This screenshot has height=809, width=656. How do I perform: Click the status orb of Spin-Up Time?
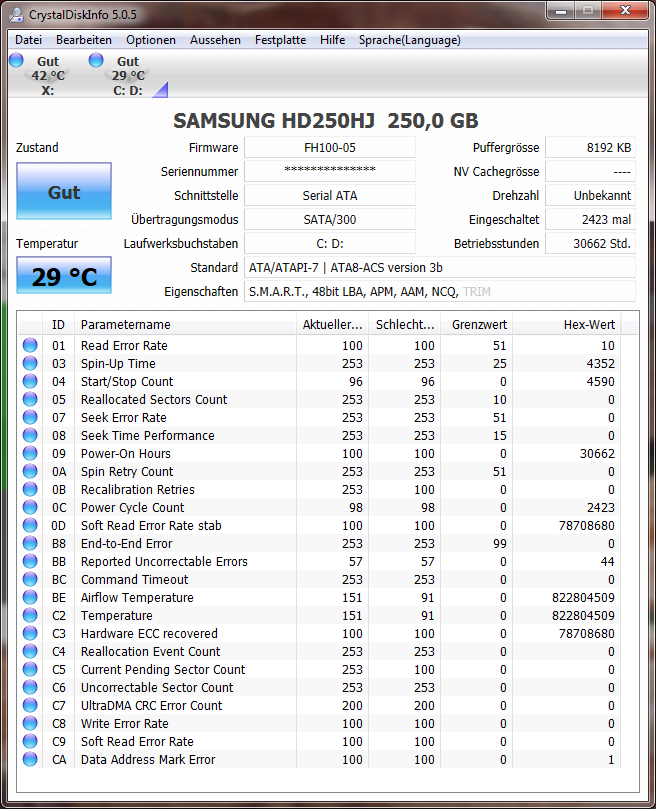(x=30, y=363)
